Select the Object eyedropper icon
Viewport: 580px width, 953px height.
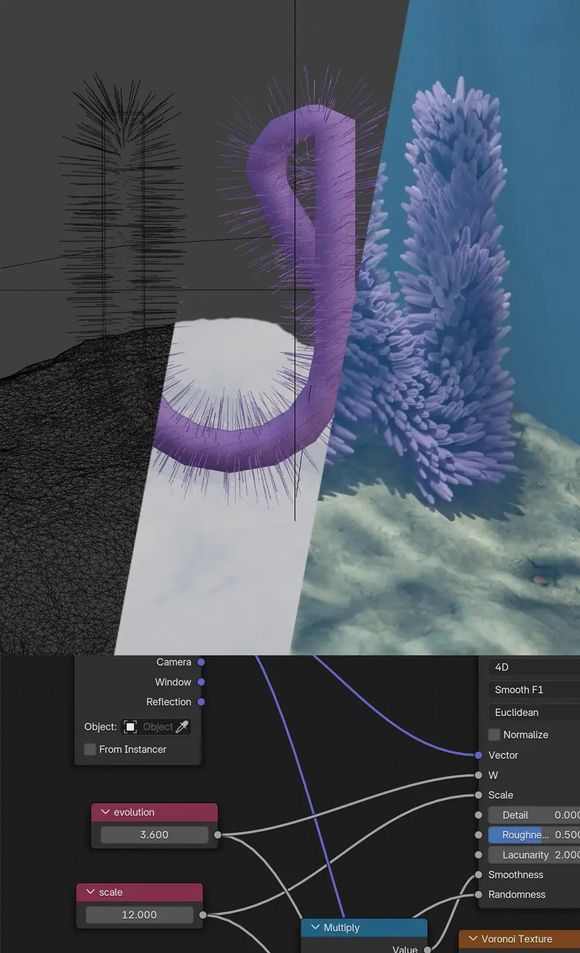tap(182, 726)
